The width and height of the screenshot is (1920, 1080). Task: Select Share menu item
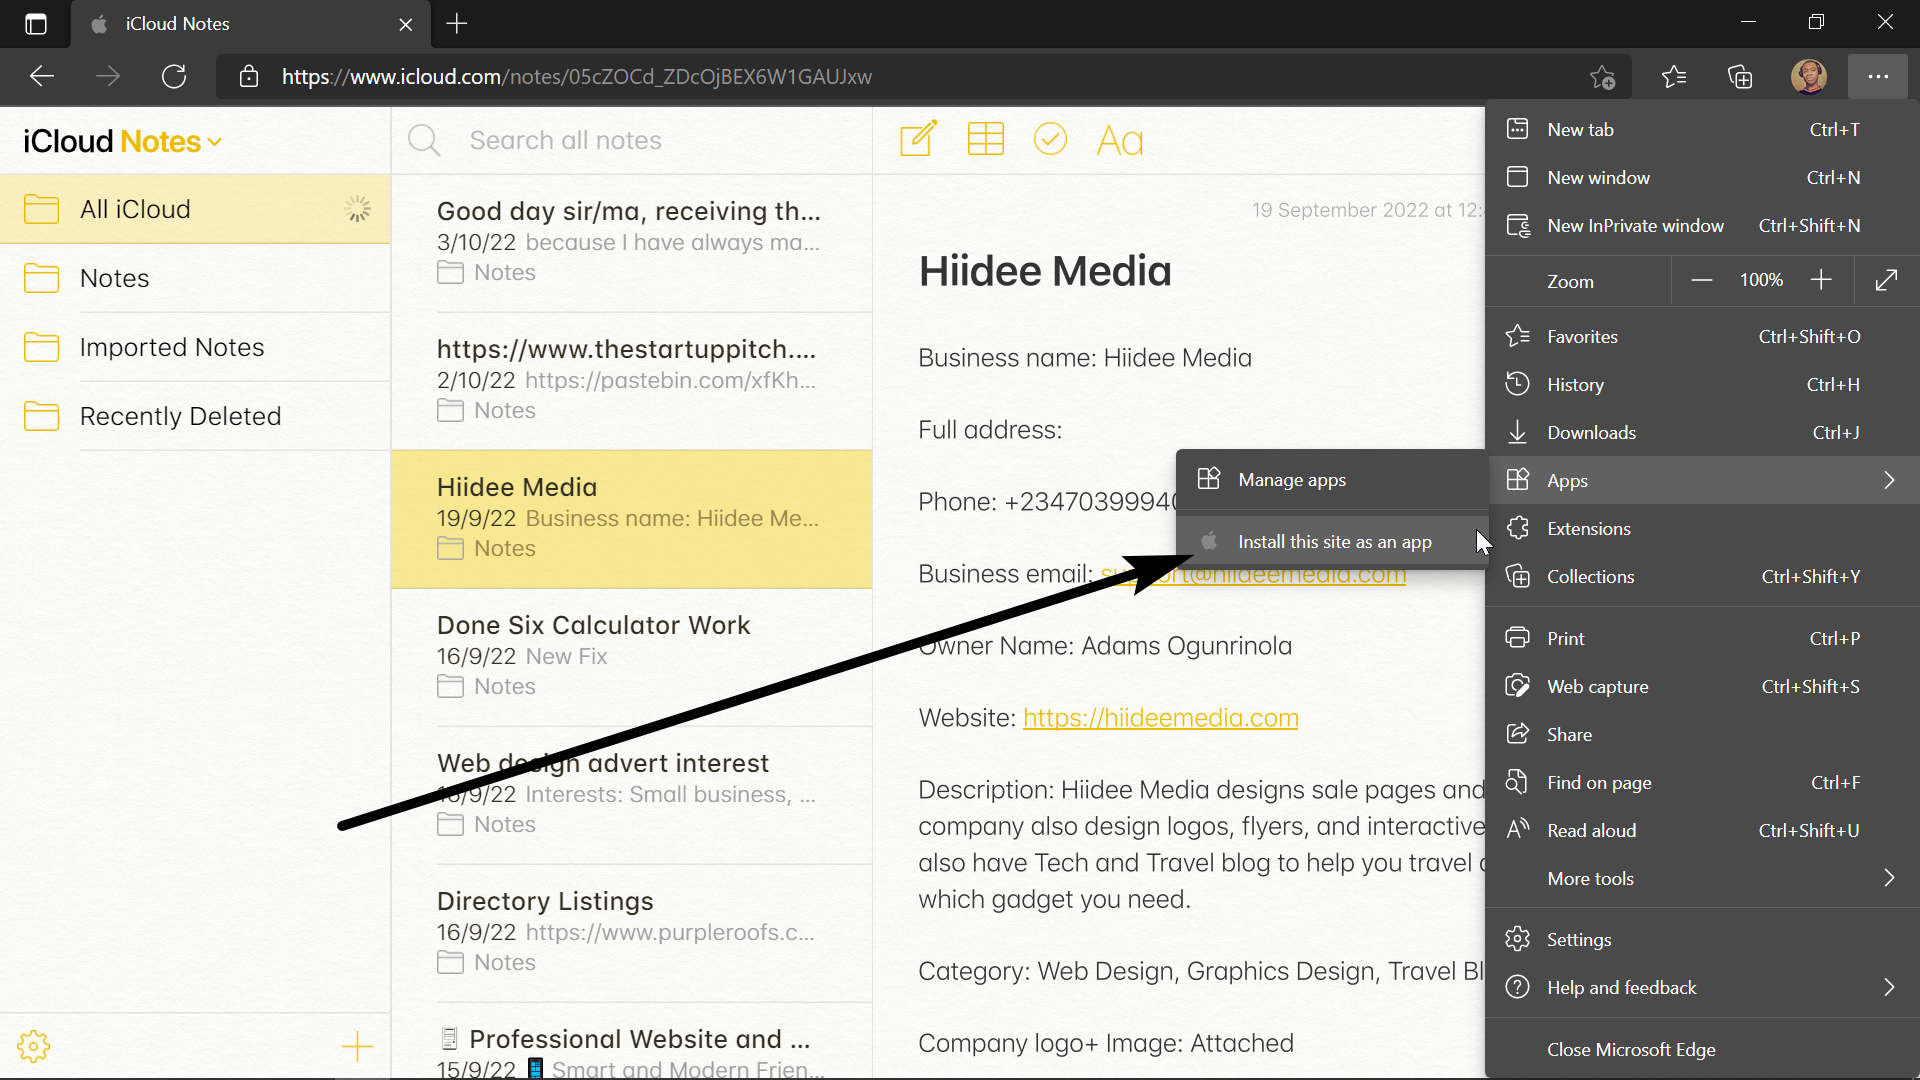click(x=1703, y=734)
